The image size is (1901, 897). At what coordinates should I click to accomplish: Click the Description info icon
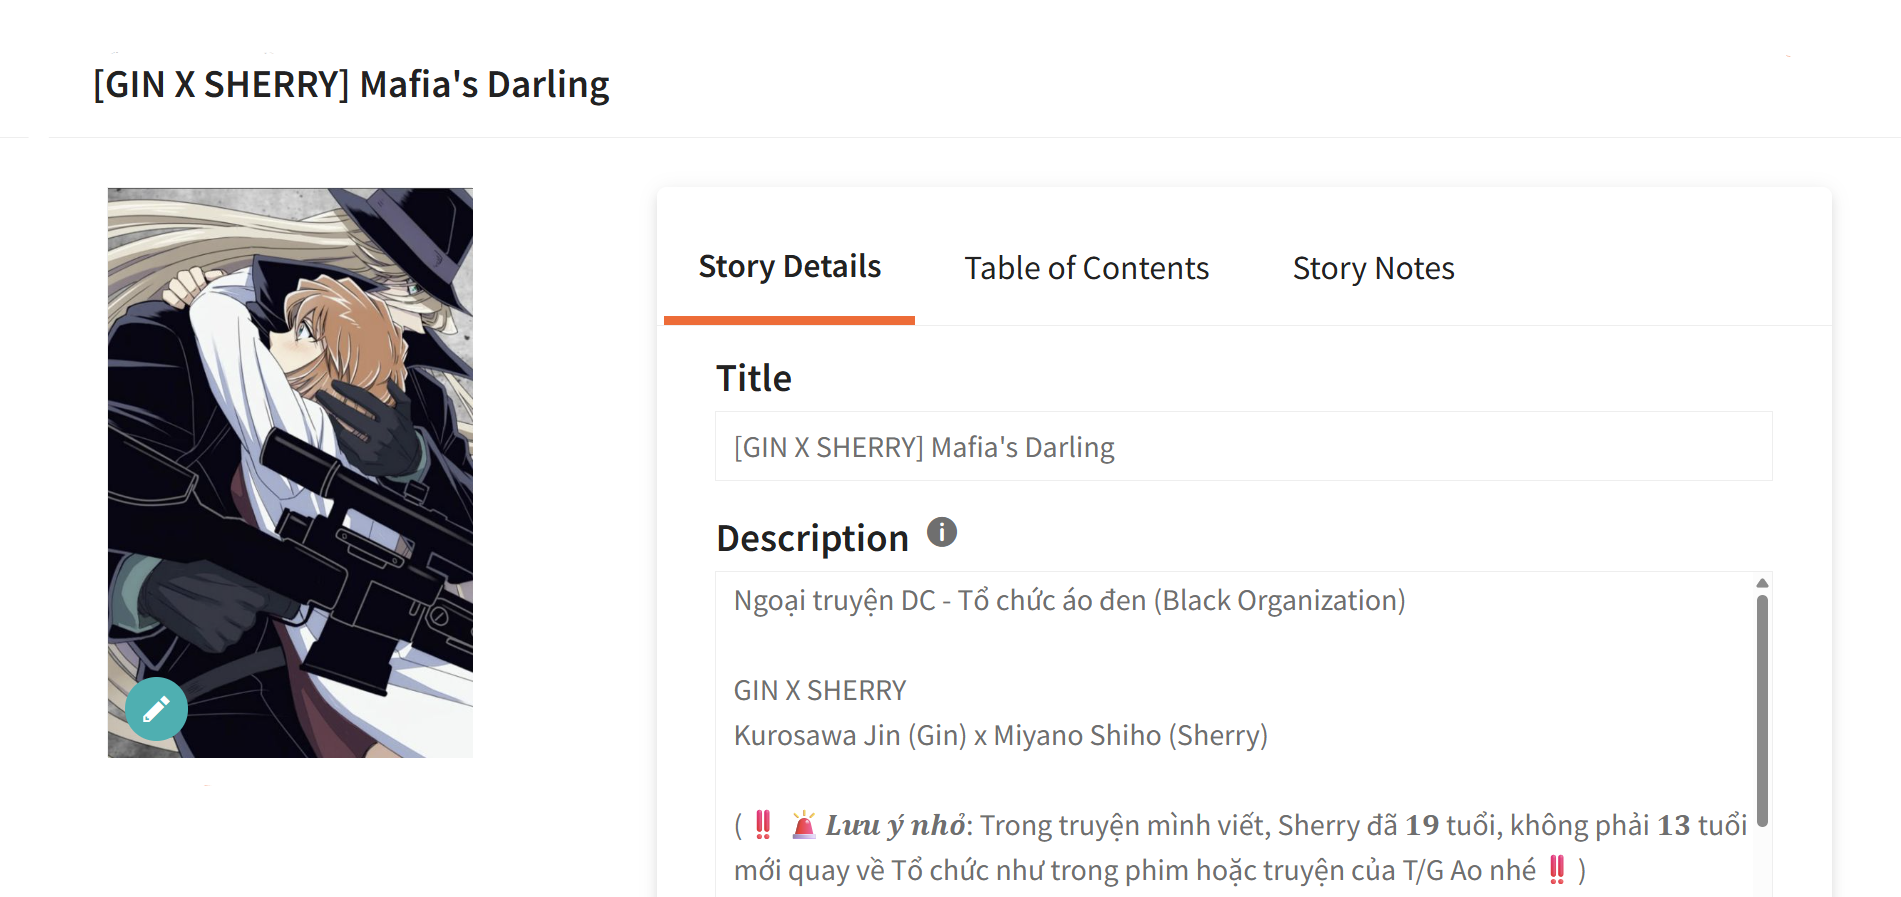[941, 532]
